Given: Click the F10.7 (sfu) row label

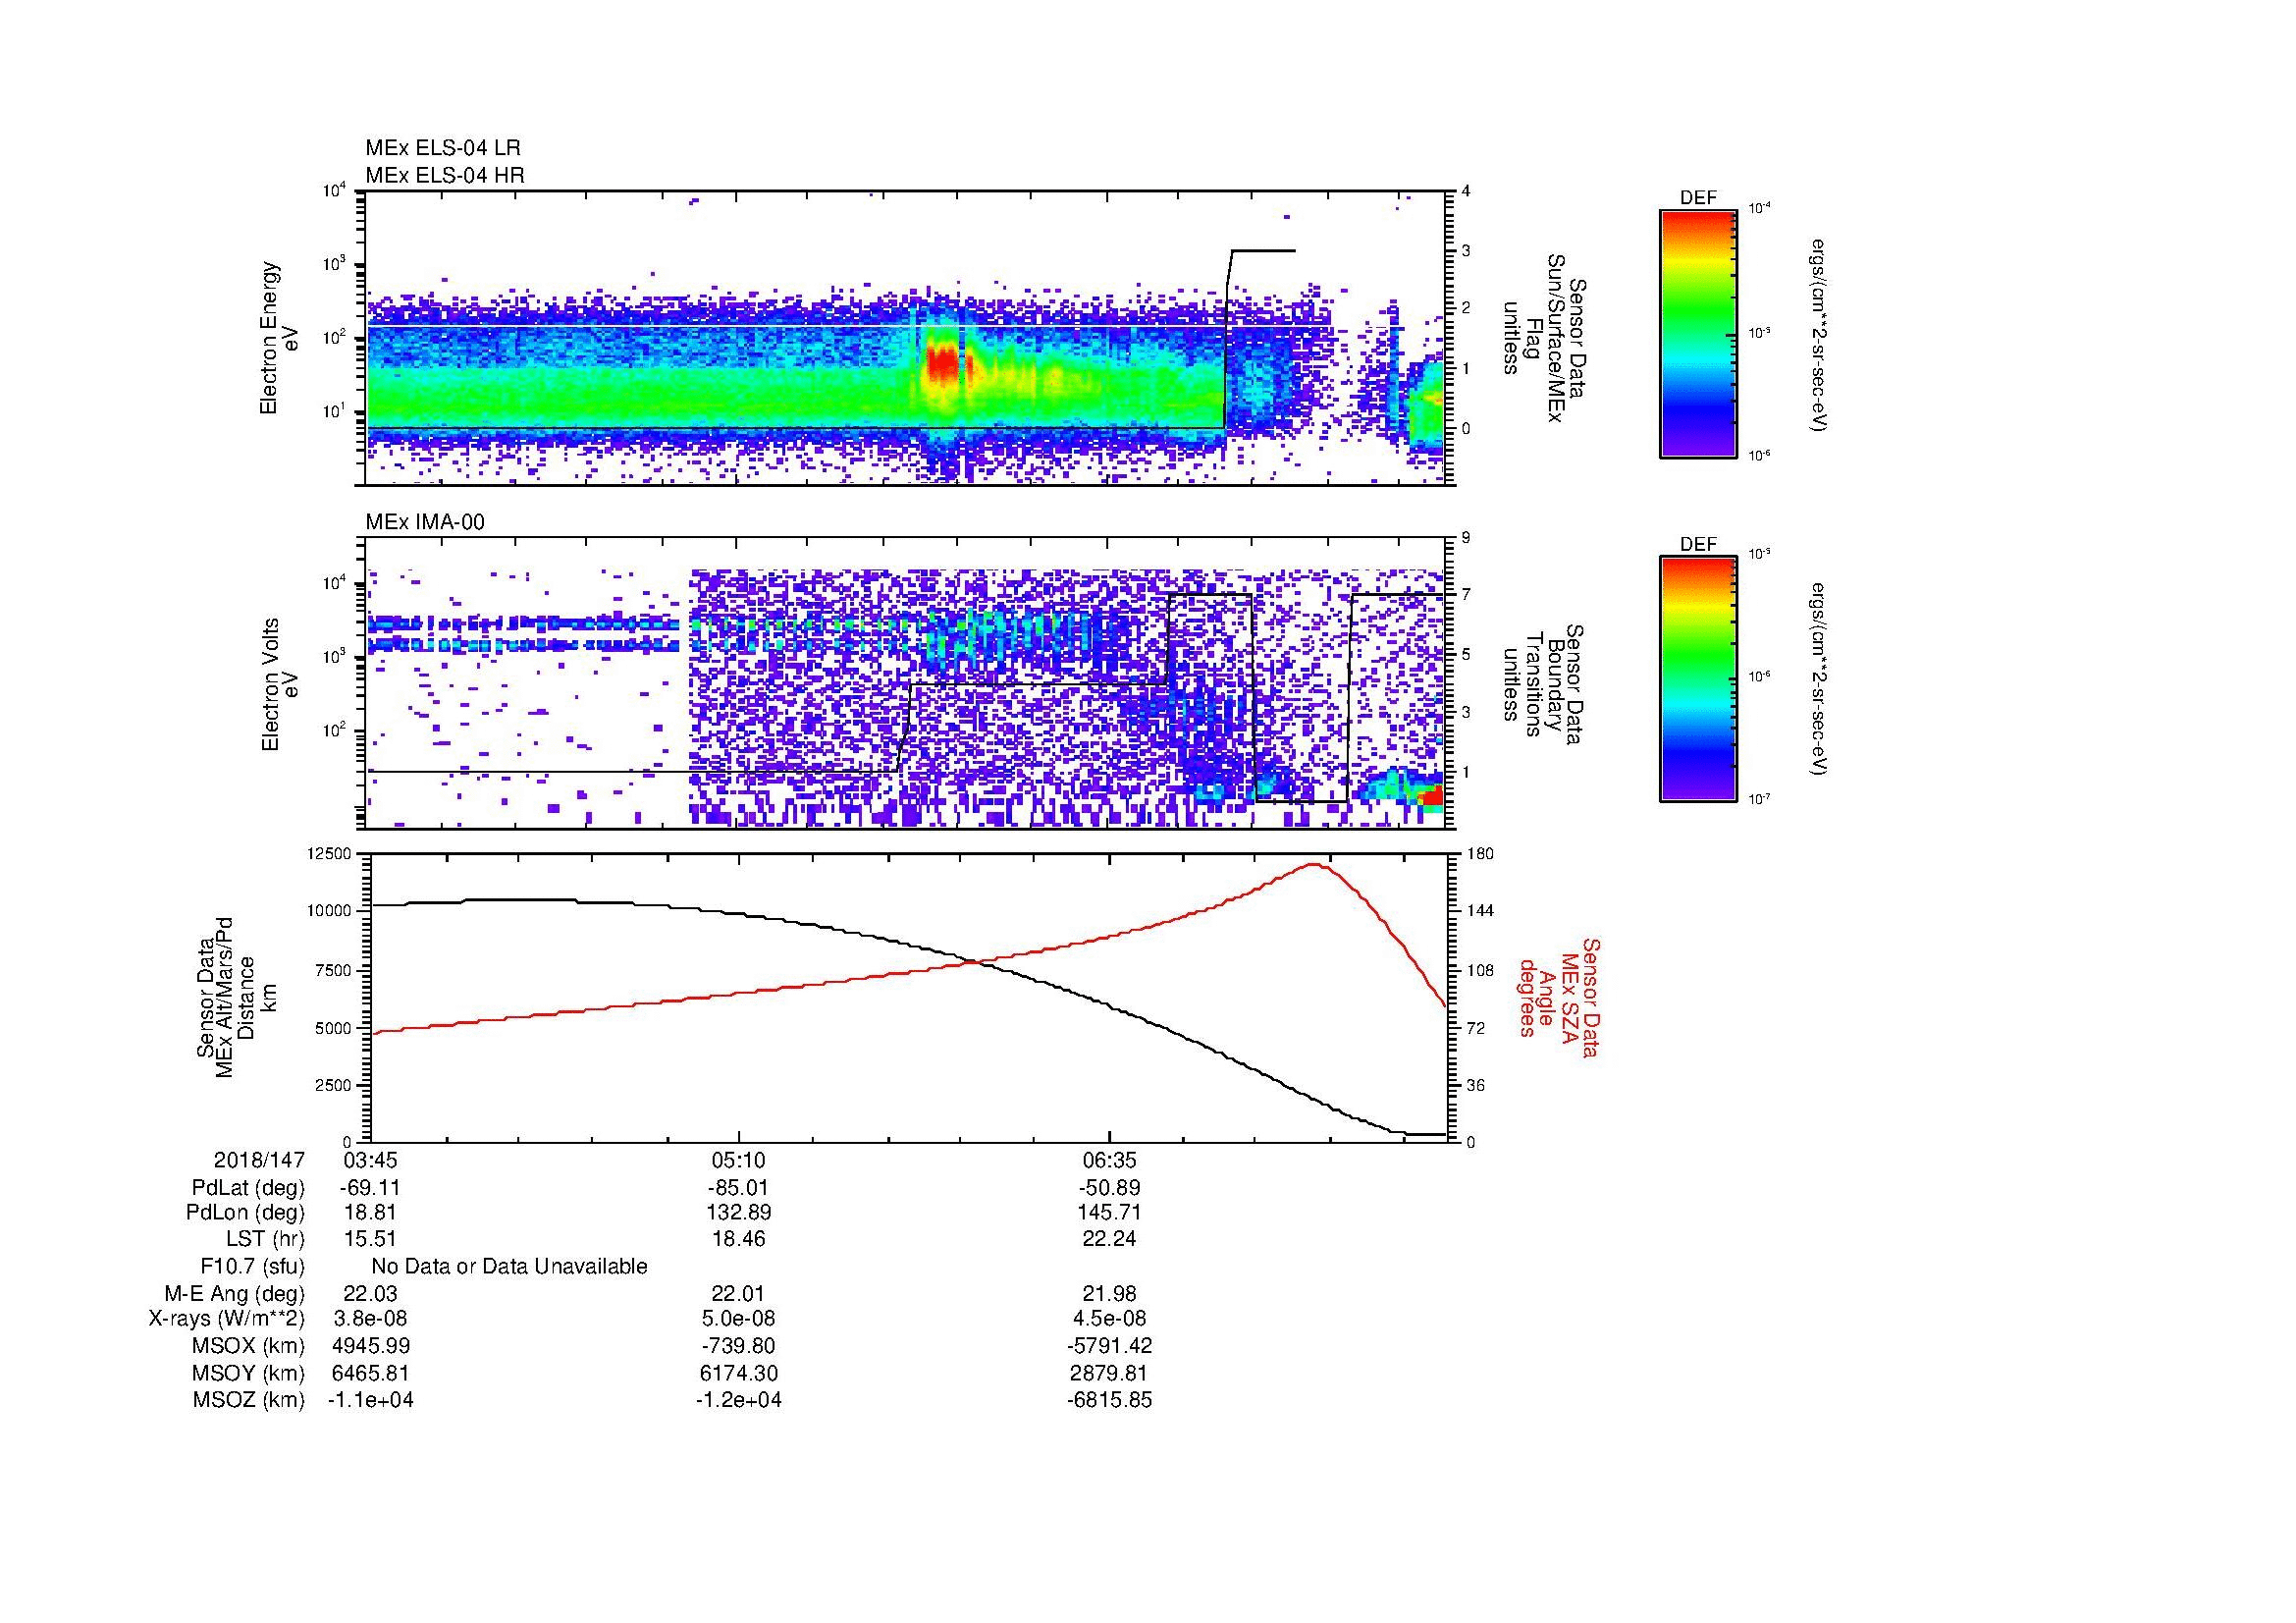Looking at the screenshot, I should click(x=252, y=1267).
